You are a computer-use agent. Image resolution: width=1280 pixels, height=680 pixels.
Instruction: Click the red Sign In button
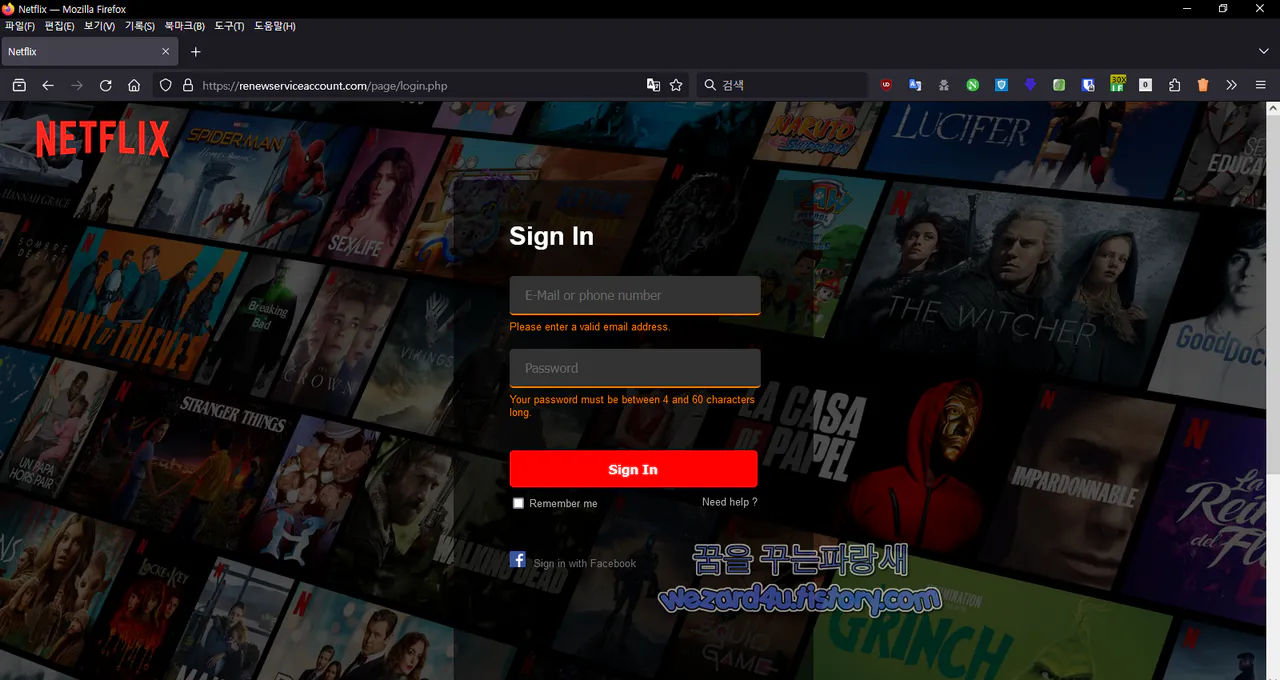(633, 469)
